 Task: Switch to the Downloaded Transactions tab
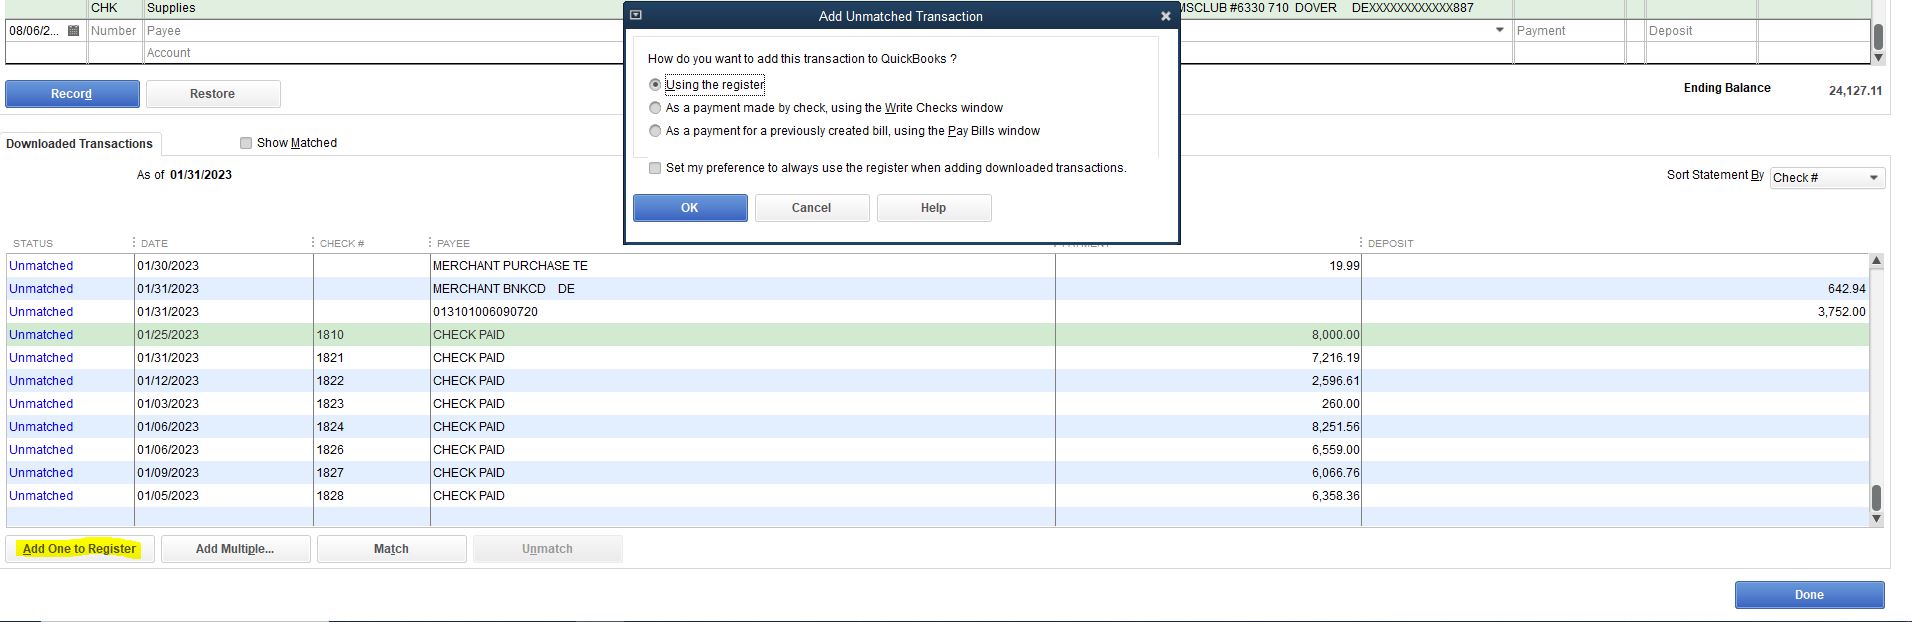(x=80, y=144)
